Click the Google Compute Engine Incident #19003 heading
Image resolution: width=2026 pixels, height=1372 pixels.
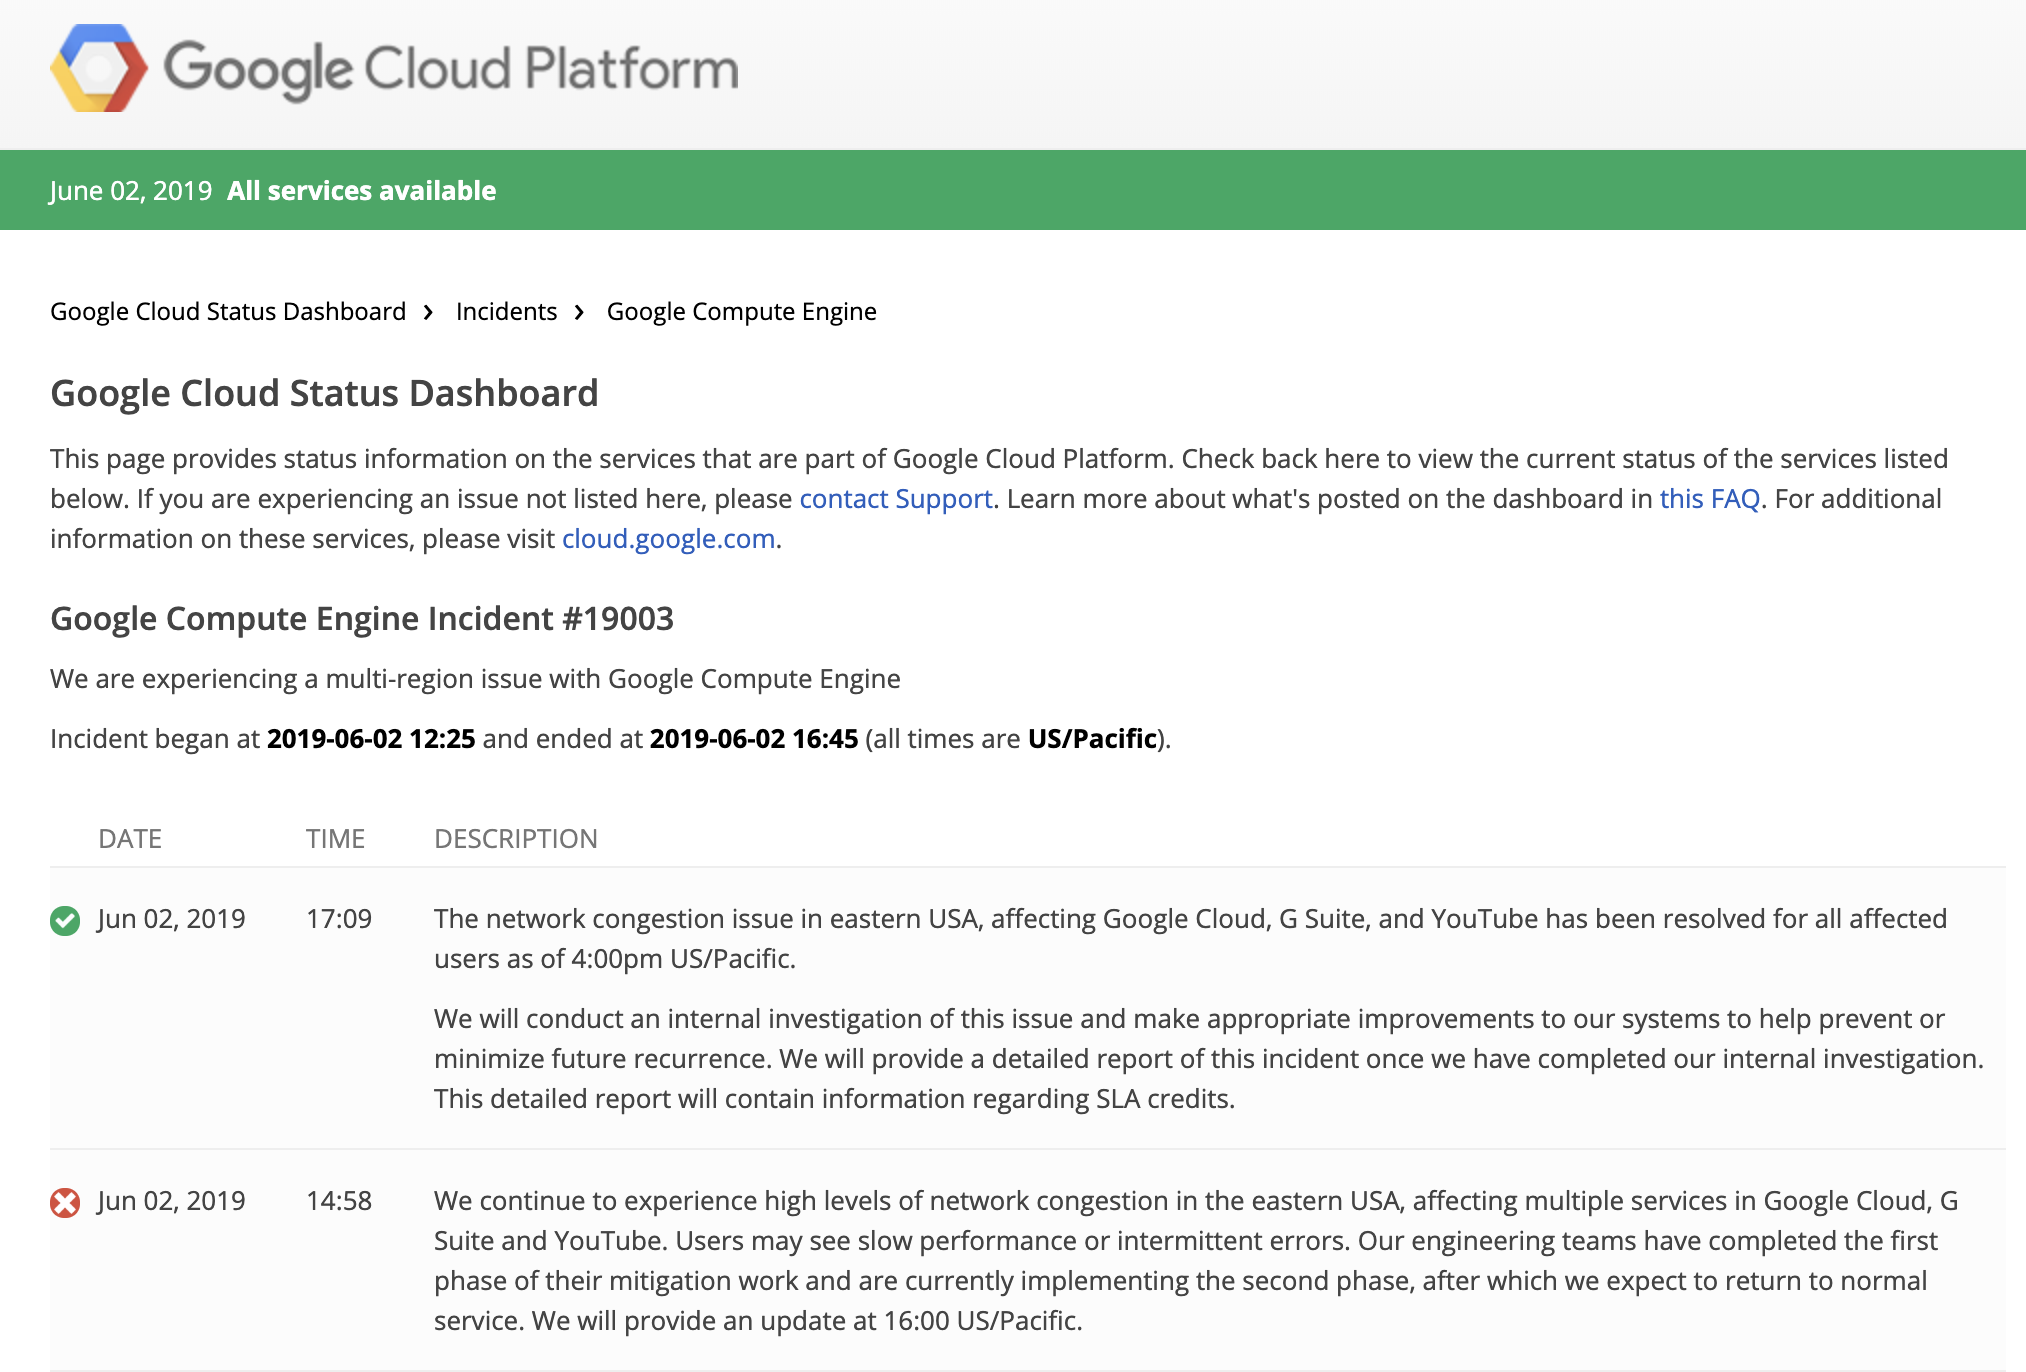click(x=362, y=618)
